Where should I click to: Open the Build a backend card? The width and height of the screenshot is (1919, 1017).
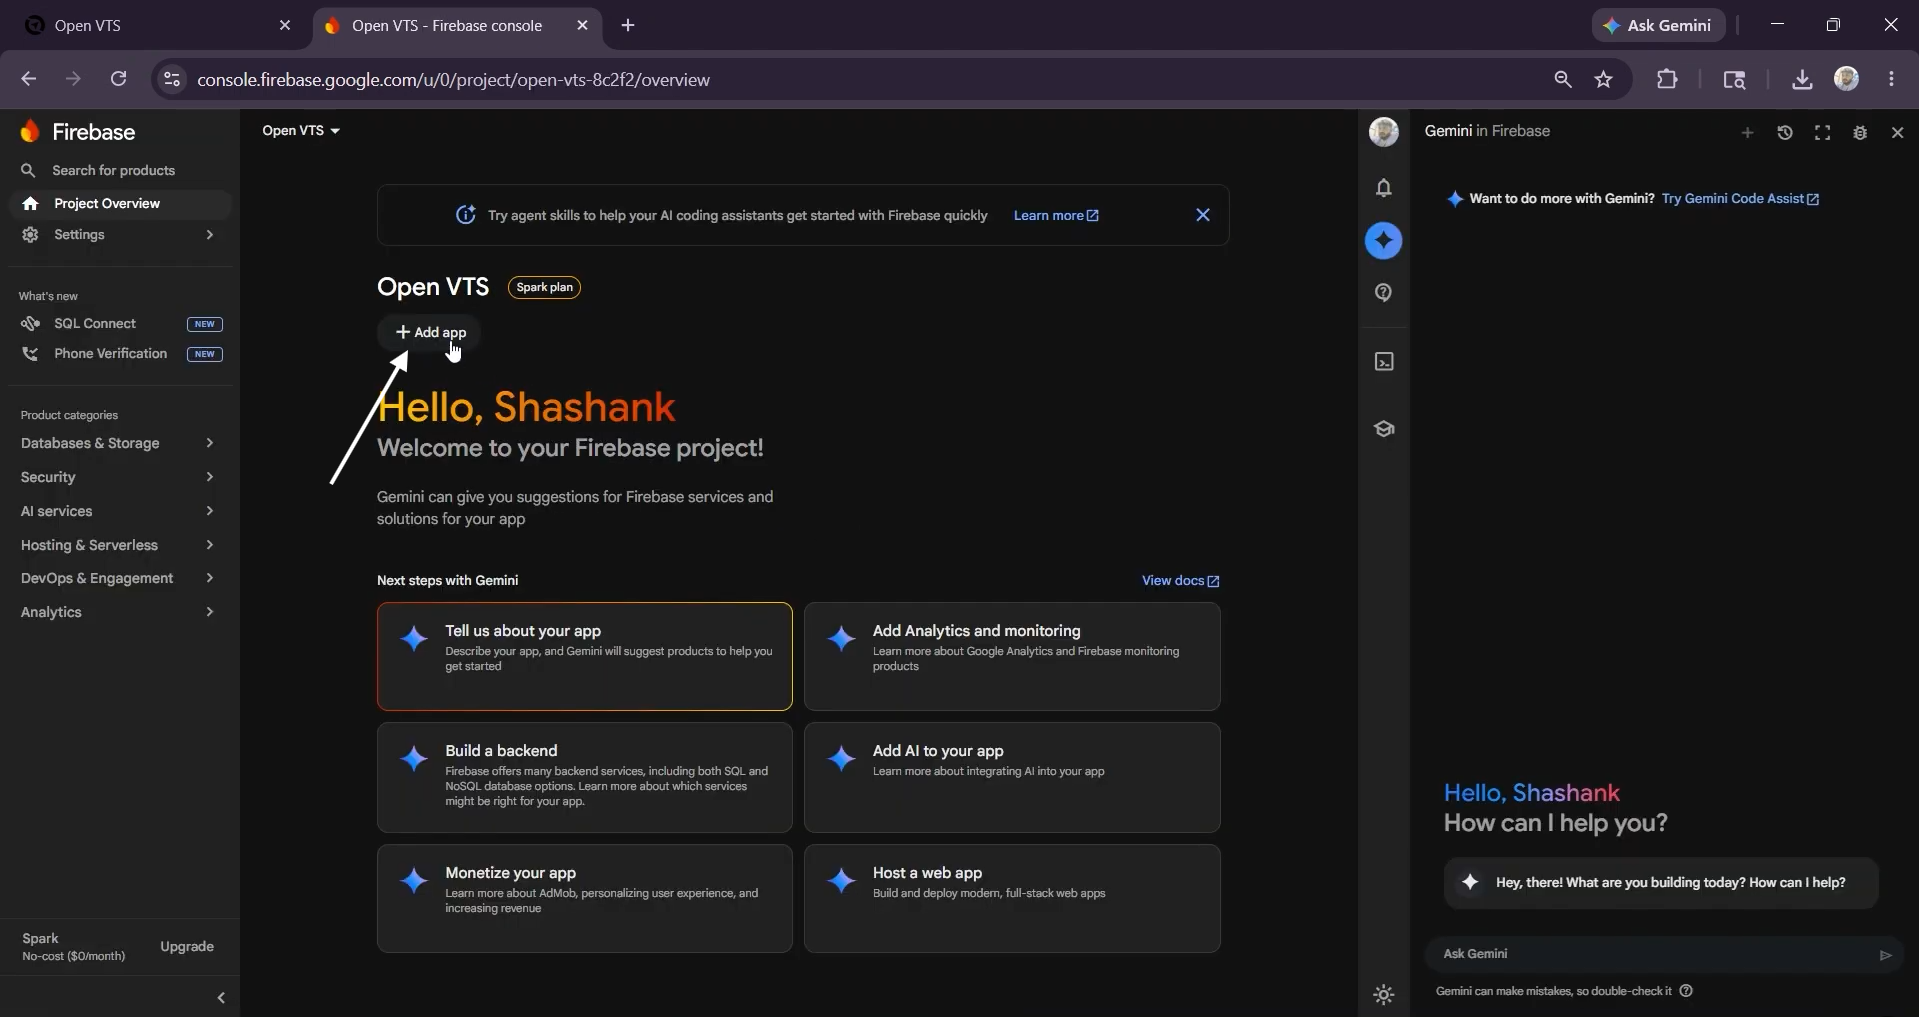585,778
